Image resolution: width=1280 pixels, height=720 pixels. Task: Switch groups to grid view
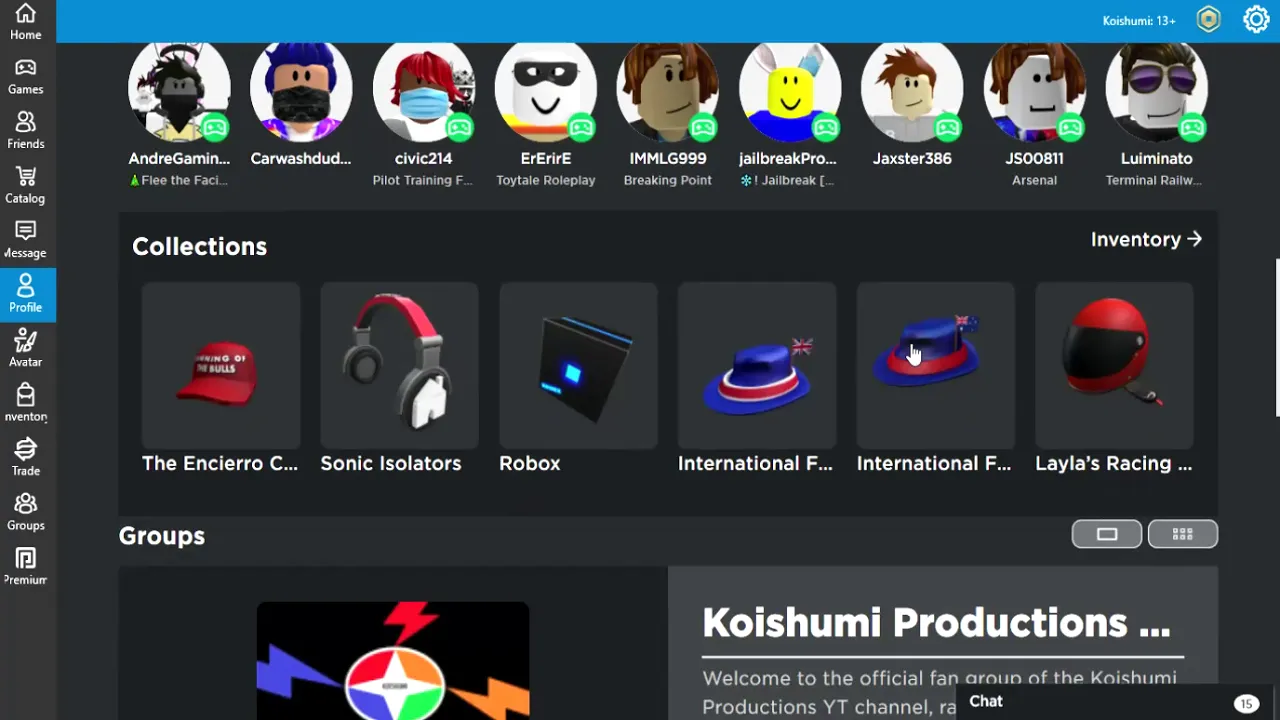click(x=1183, y=534)
